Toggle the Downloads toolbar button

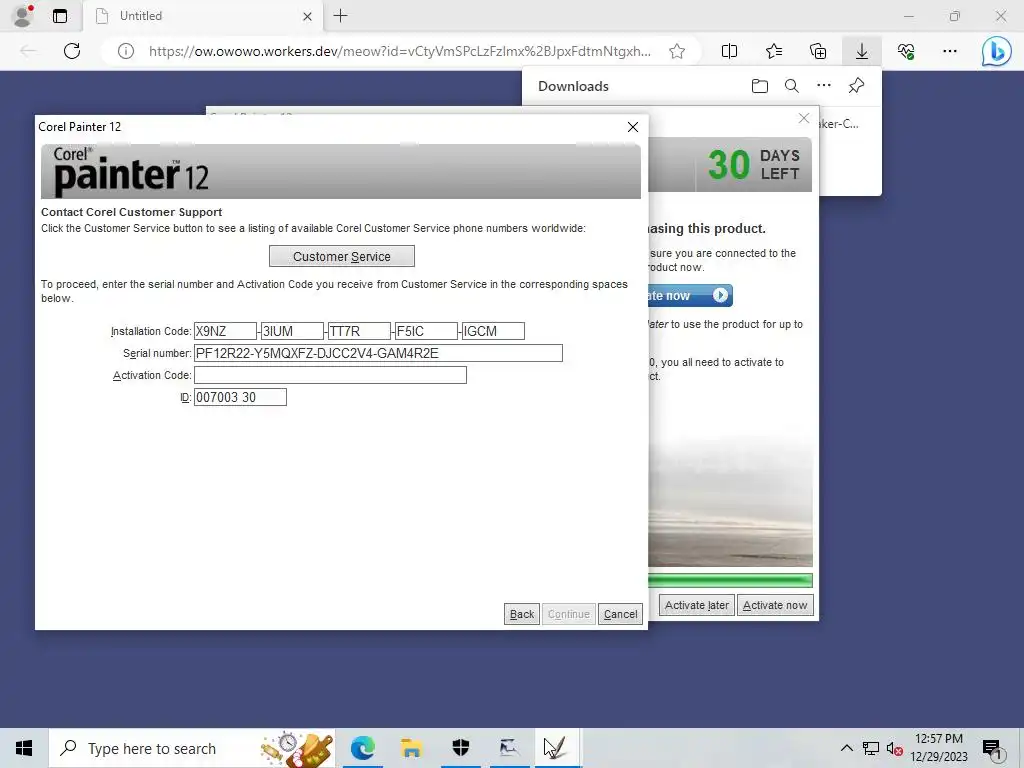(x=862, y=51)
